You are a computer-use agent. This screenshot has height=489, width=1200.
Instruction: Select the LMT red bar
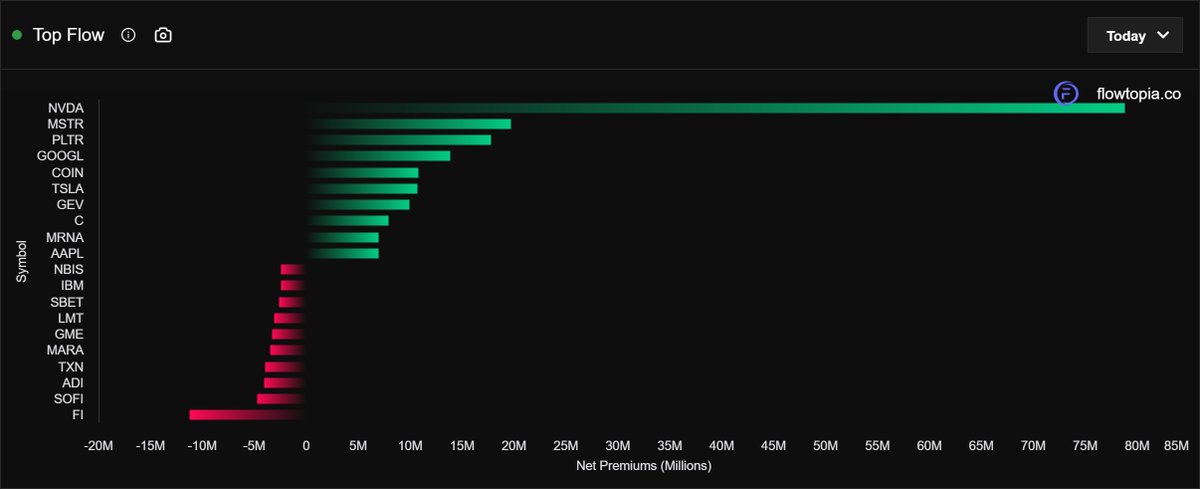[x=290, y=318]
